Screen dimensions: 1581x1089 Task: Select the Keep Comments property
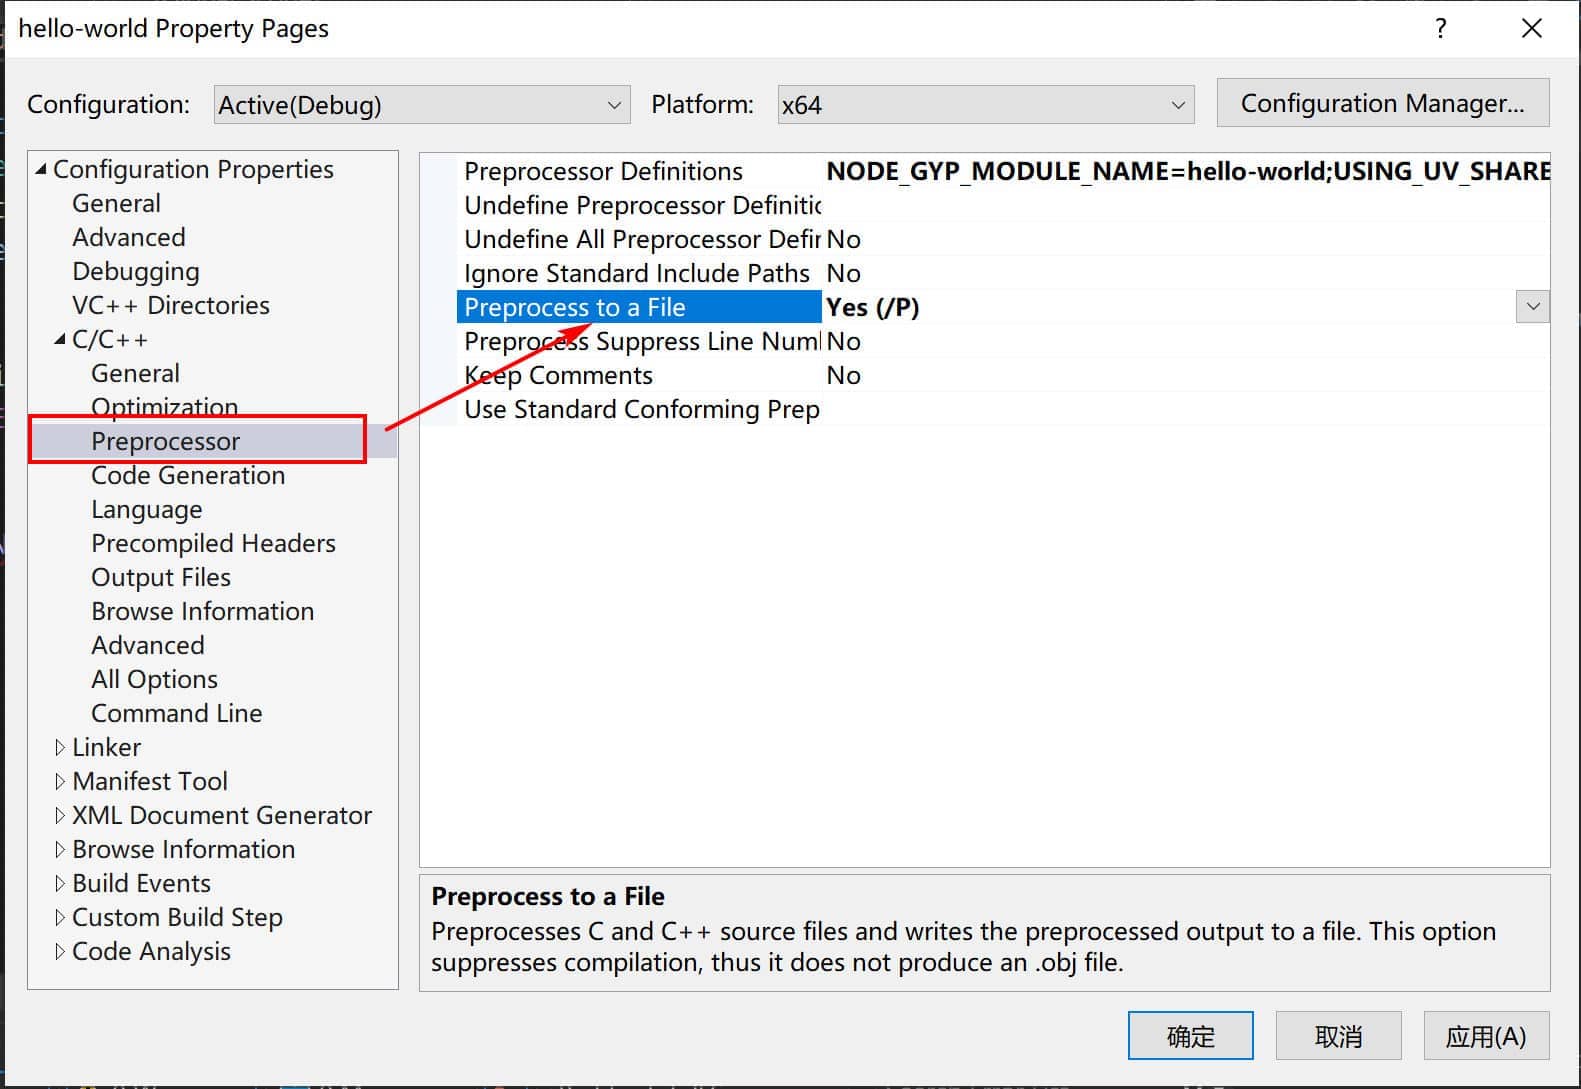click(x=558, y=376)
